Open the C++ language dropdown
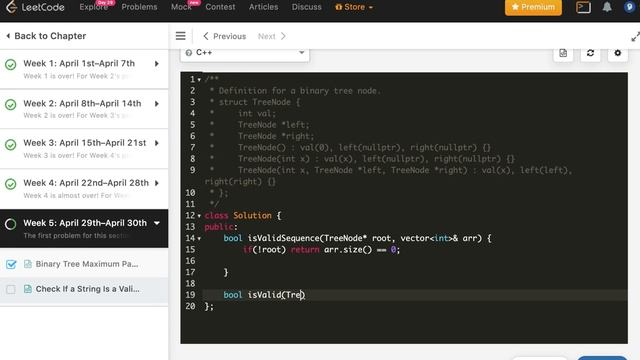Viewport: 640px width, 360px height. (245, 53)
